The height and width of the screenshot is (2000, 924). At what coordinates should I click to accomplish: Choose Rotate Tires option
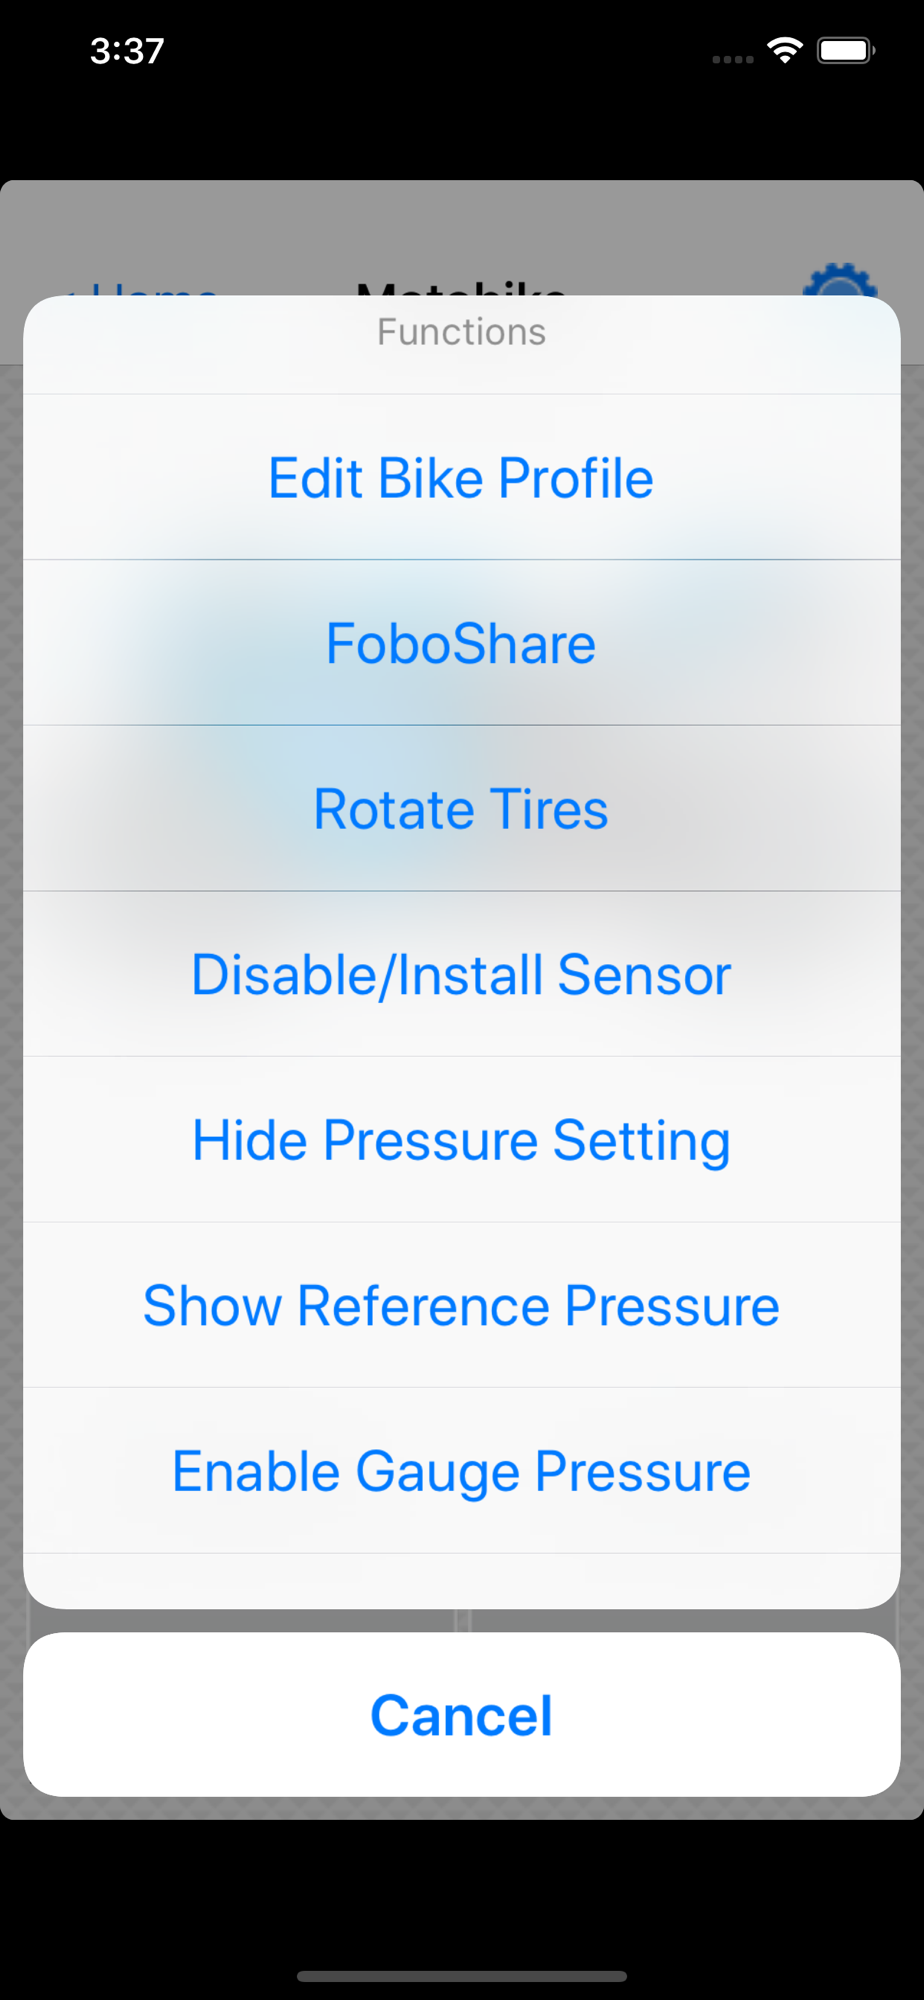[461, 809]
